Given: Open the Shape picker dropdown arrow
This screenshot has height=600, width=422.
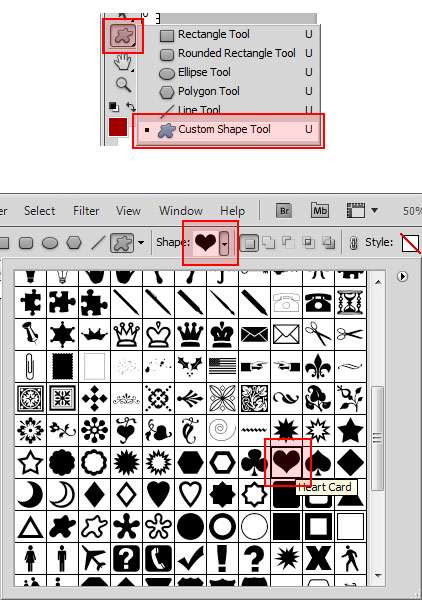Looking at the screenshot, I should click(x=224, y=243).
